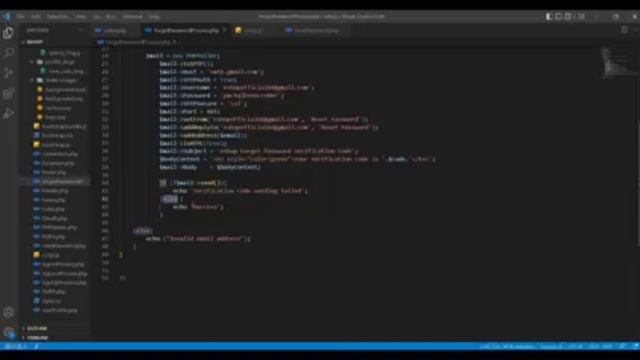The image size is (640, 360).
Task: Click line number 46 in gutter
Action: pos(106,231)
